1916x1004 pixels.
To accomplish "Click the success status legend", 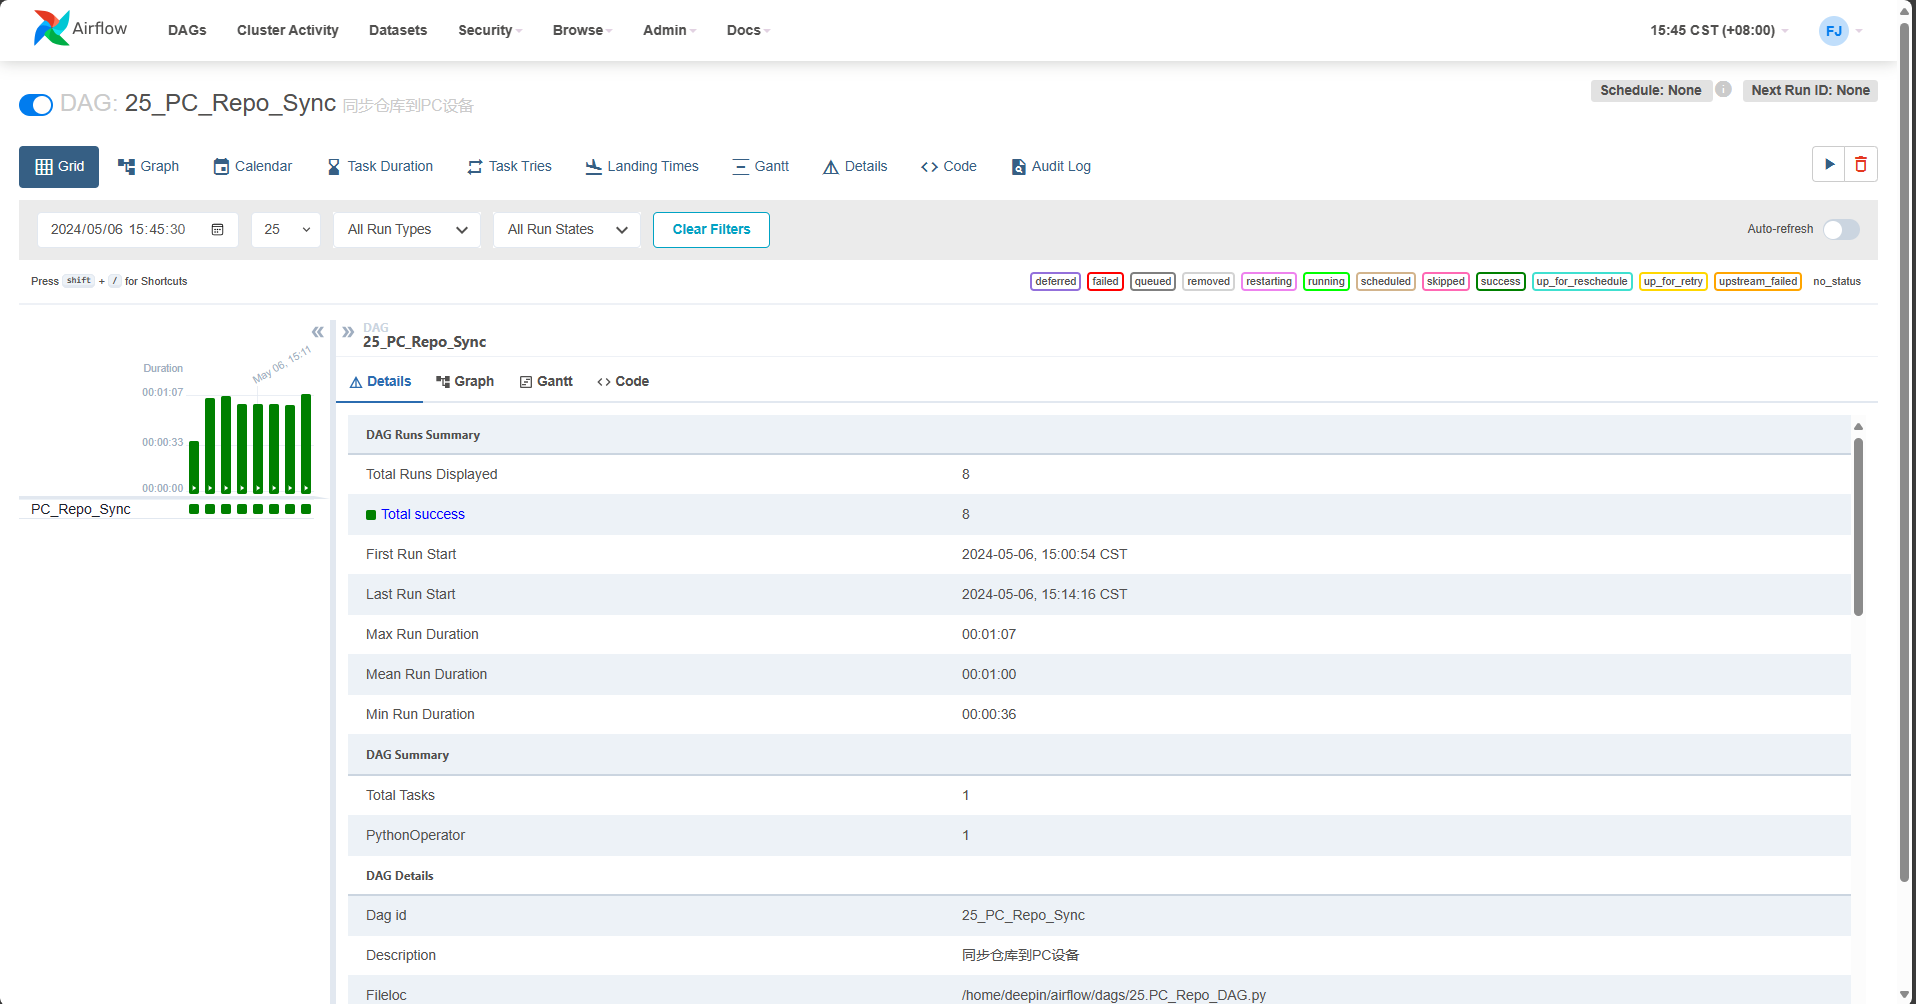I will 1500,281.
